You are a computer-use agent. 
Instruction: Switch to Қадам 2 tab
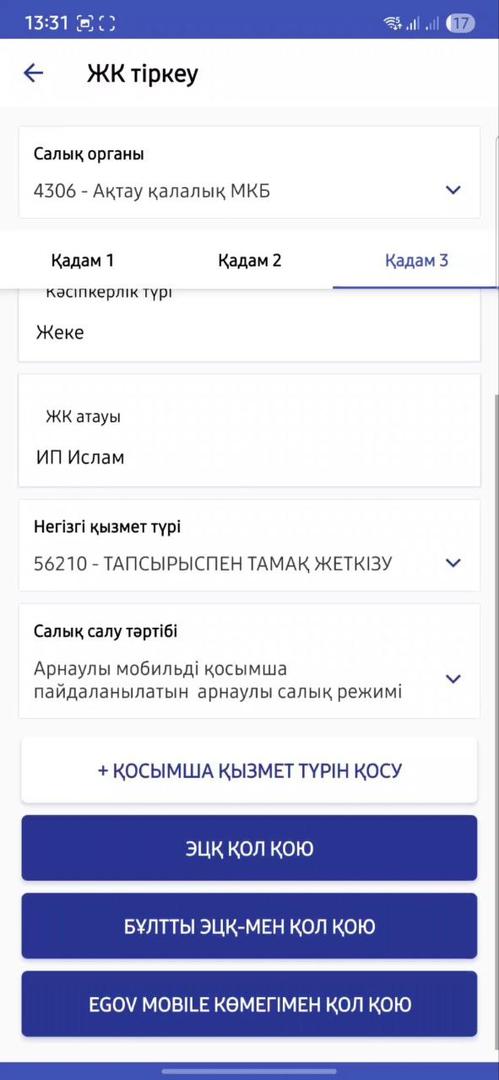[x=250, y=260]
